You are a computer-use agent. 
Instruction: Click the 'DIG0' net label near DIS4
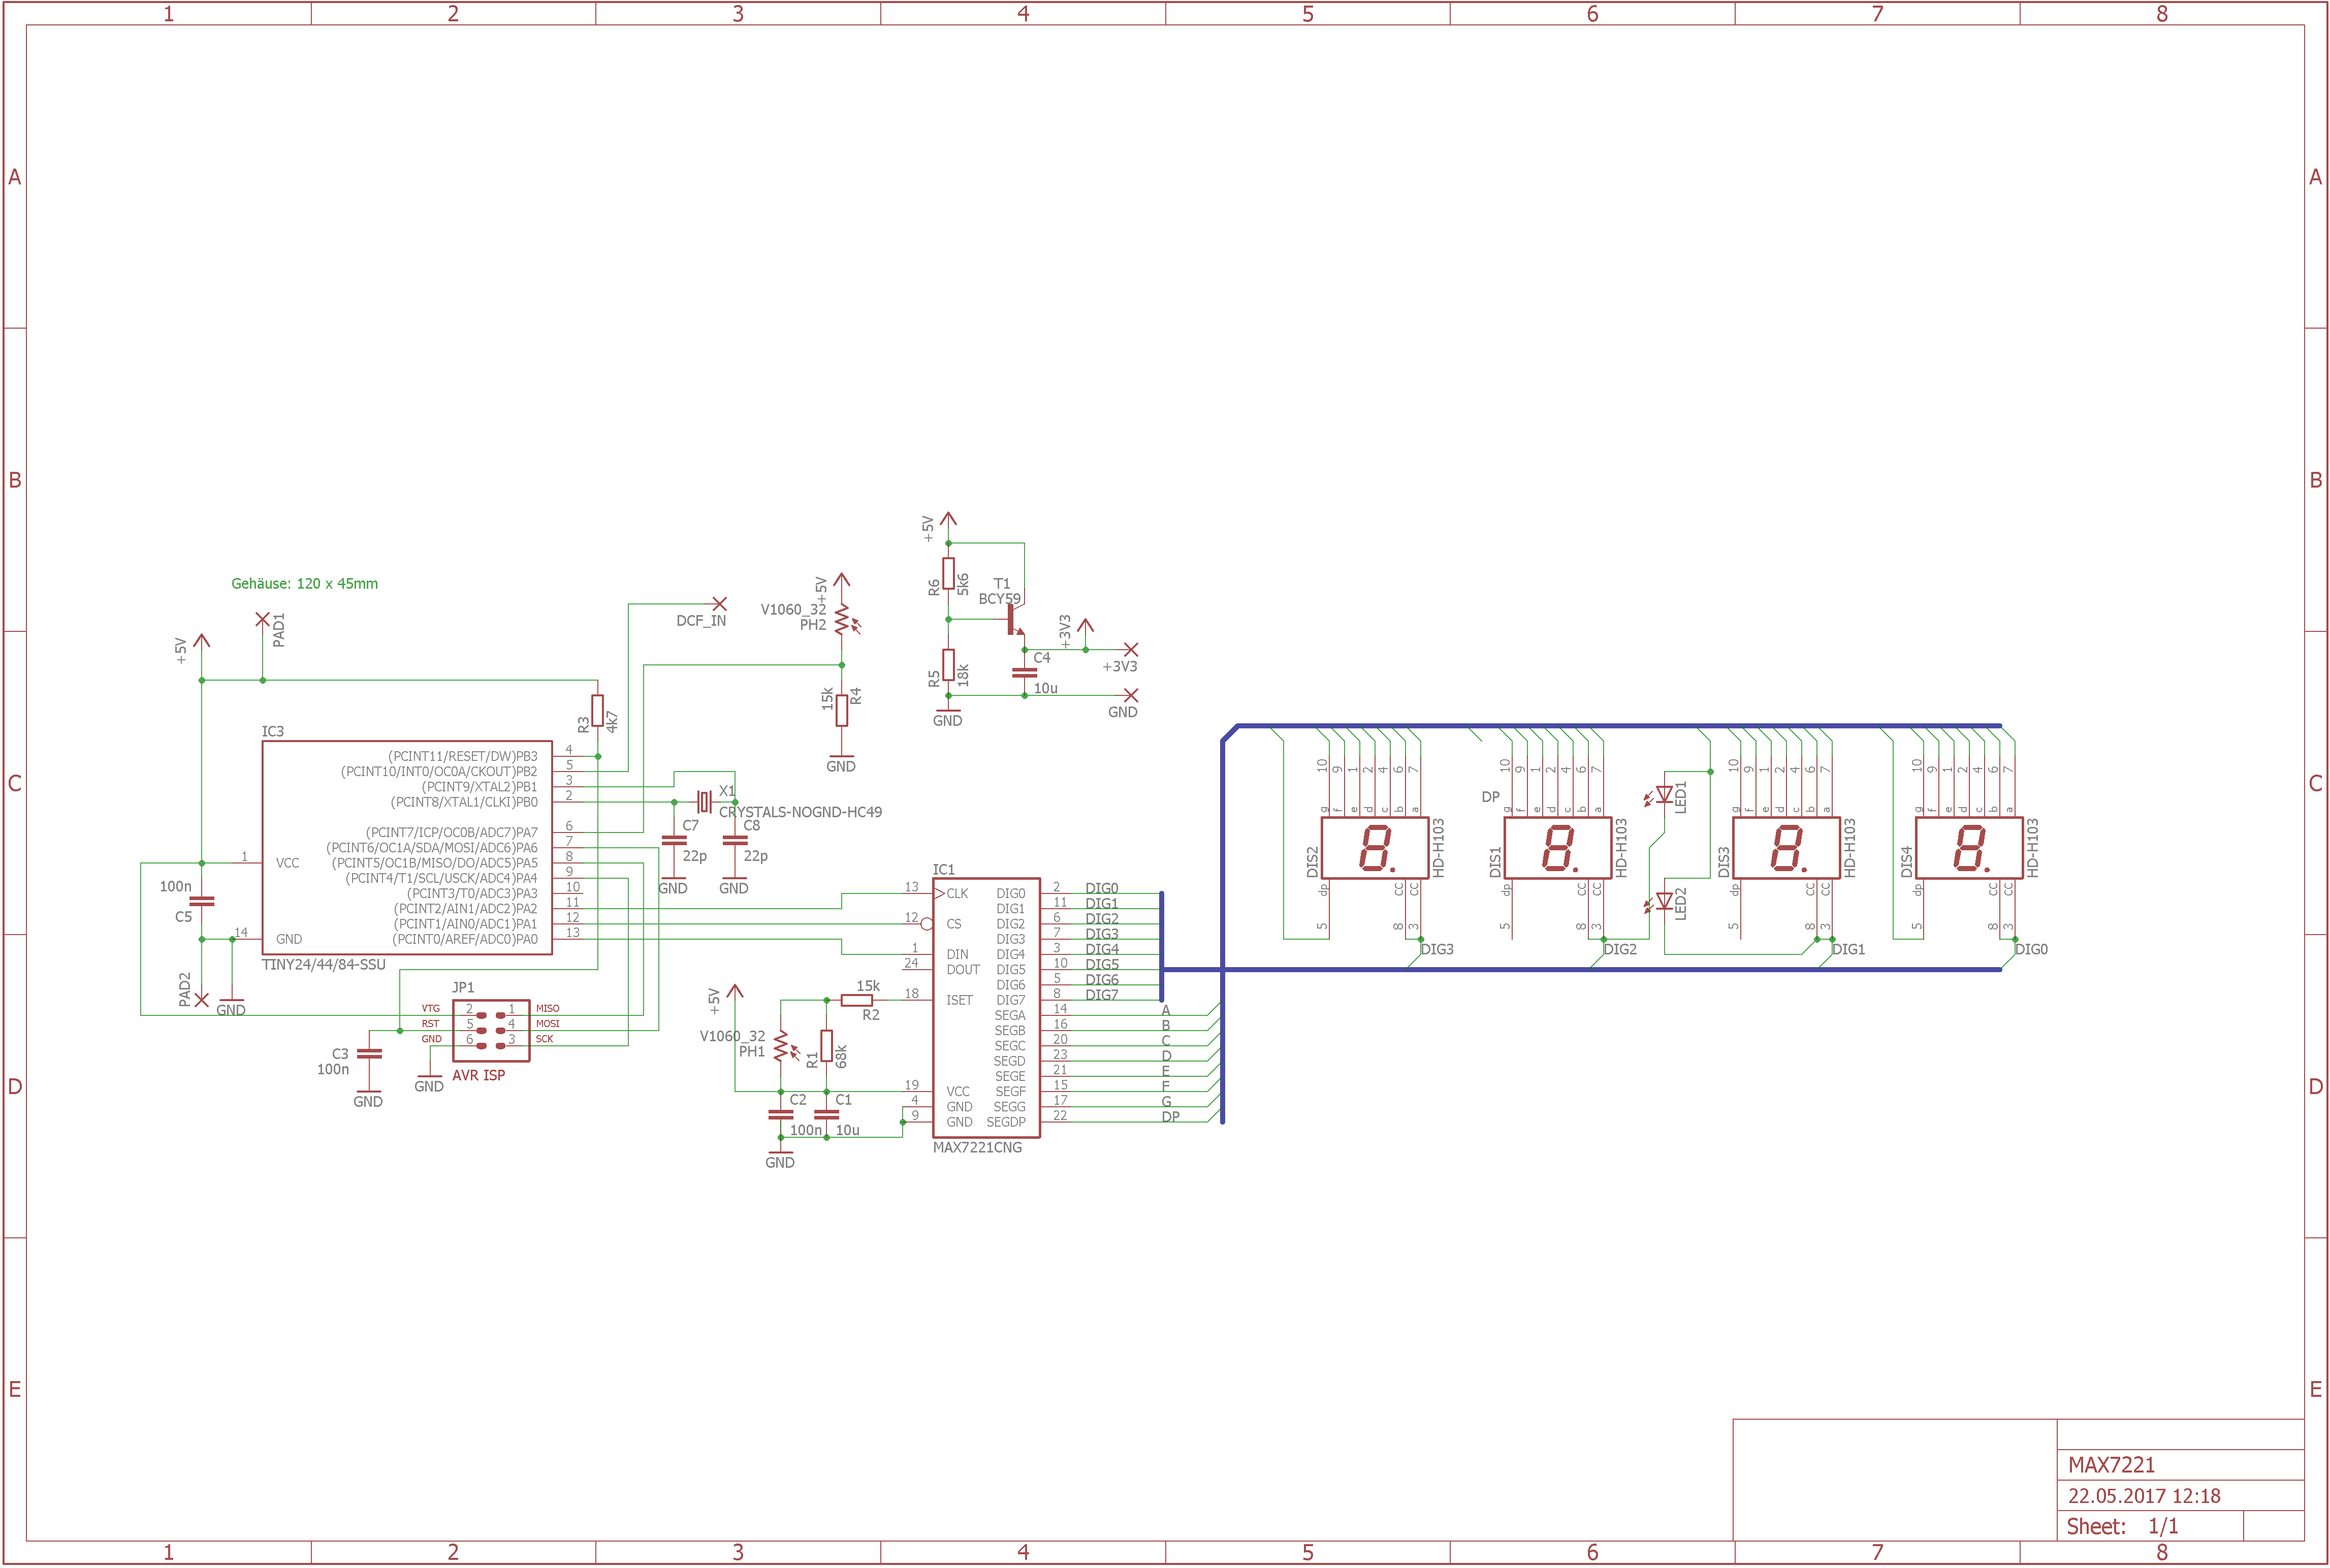coord(2031,949)
